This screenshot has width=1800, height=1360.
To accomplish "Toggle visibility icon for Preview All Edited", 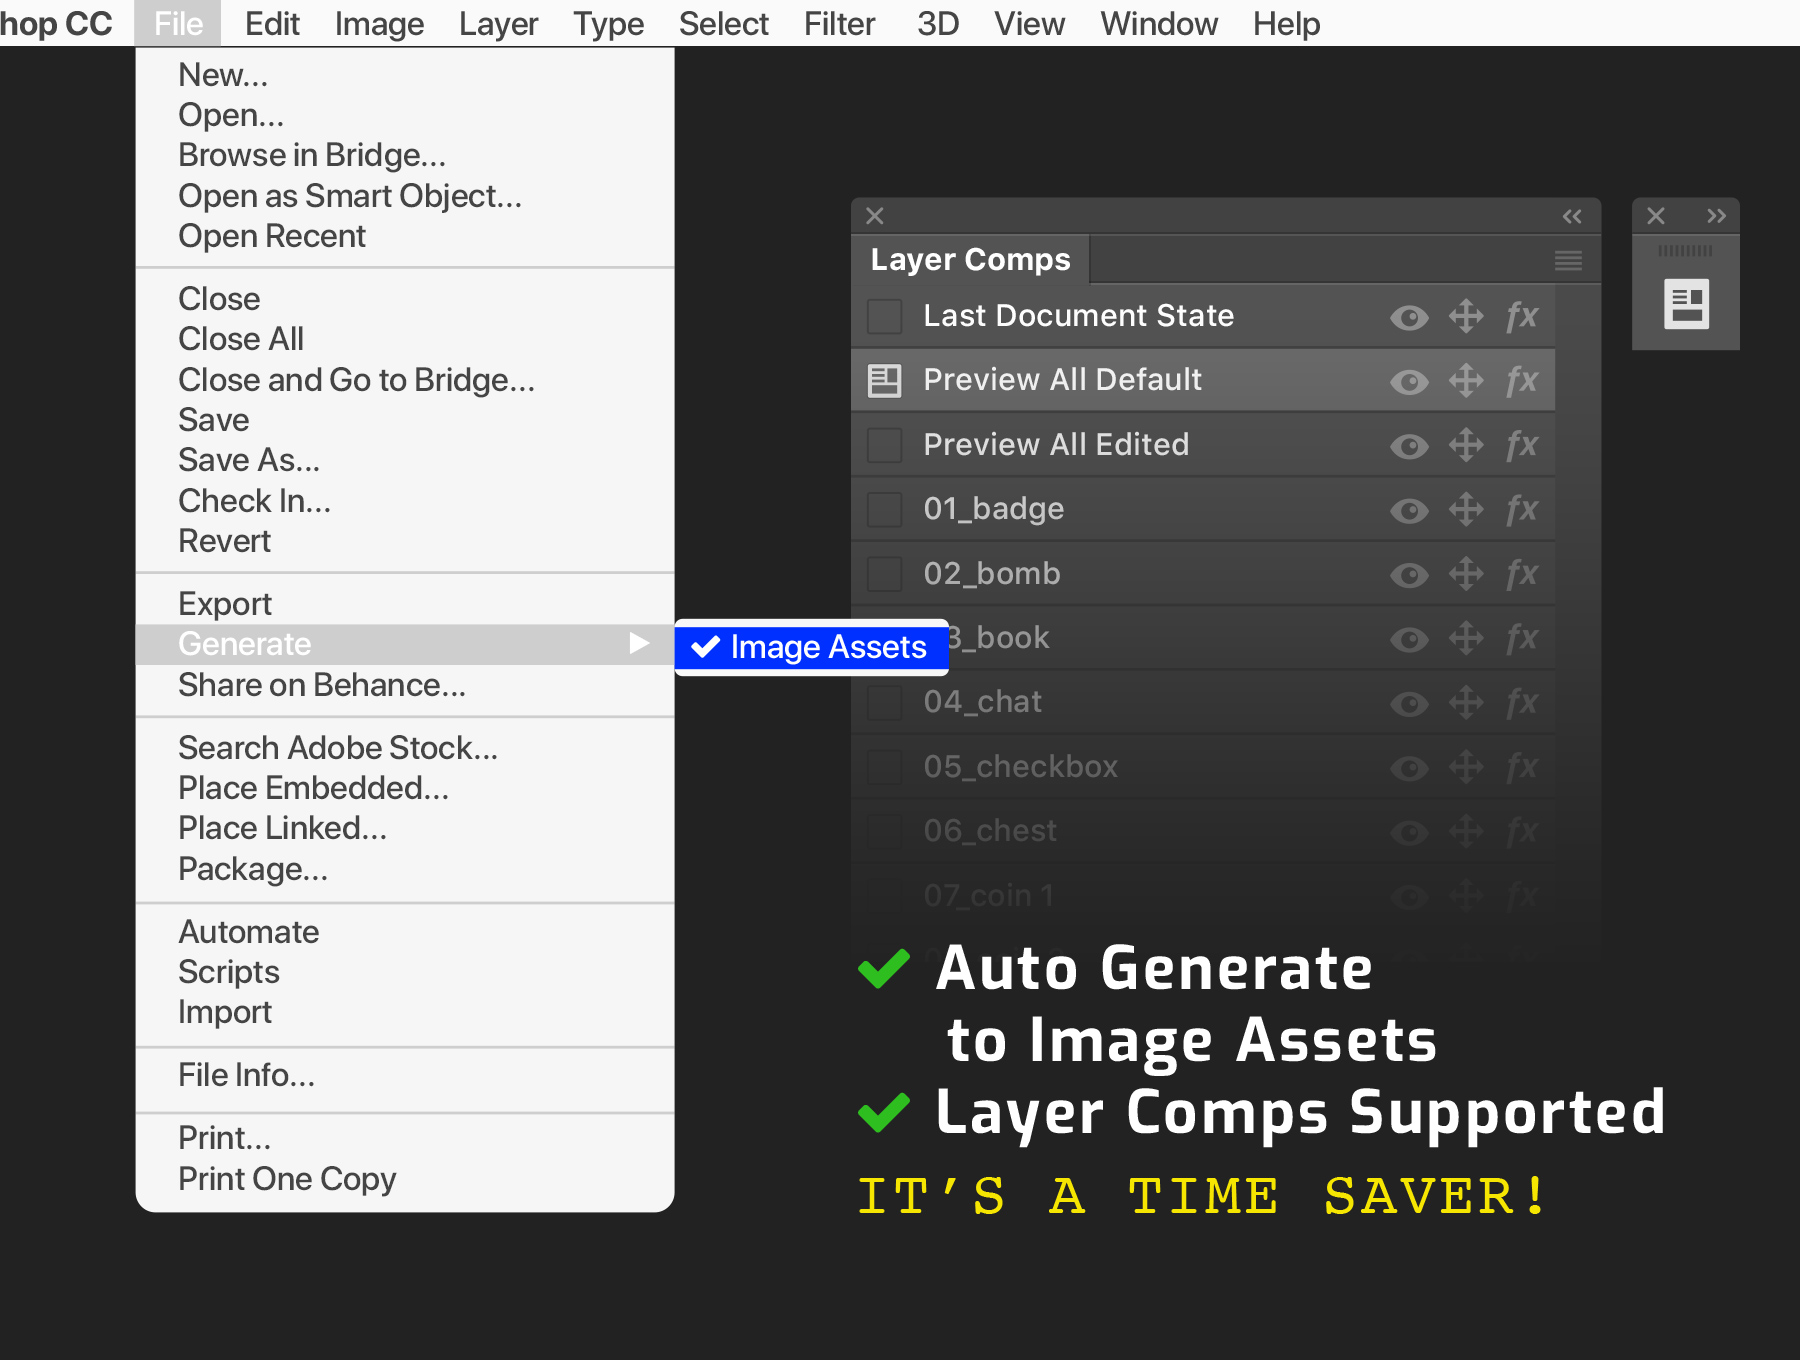I will pyautogui.click(x=1409, y=446).
